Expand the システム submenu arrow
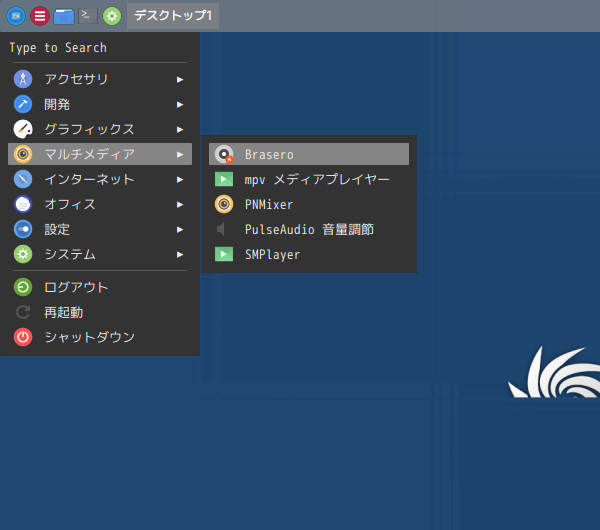Image resolution: width=600 pixels, height=530 pixels. coord(180,255)
